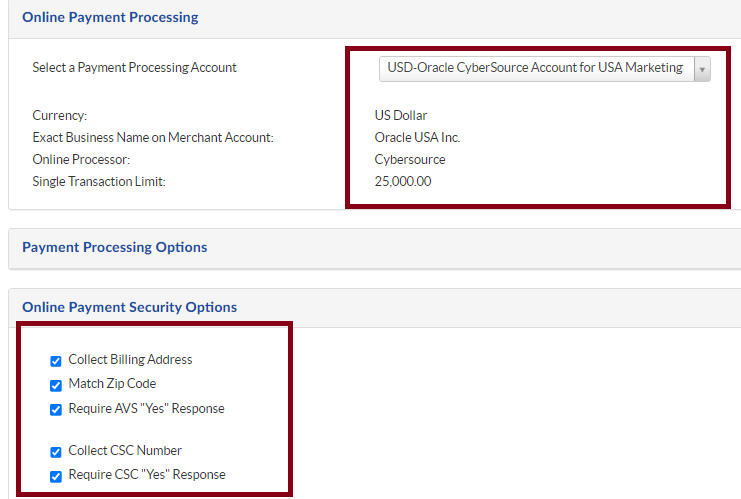The height and width of the screenshot is (499, 741).
Task: Click the US Dollar currency value
Action: click(401, 115)
